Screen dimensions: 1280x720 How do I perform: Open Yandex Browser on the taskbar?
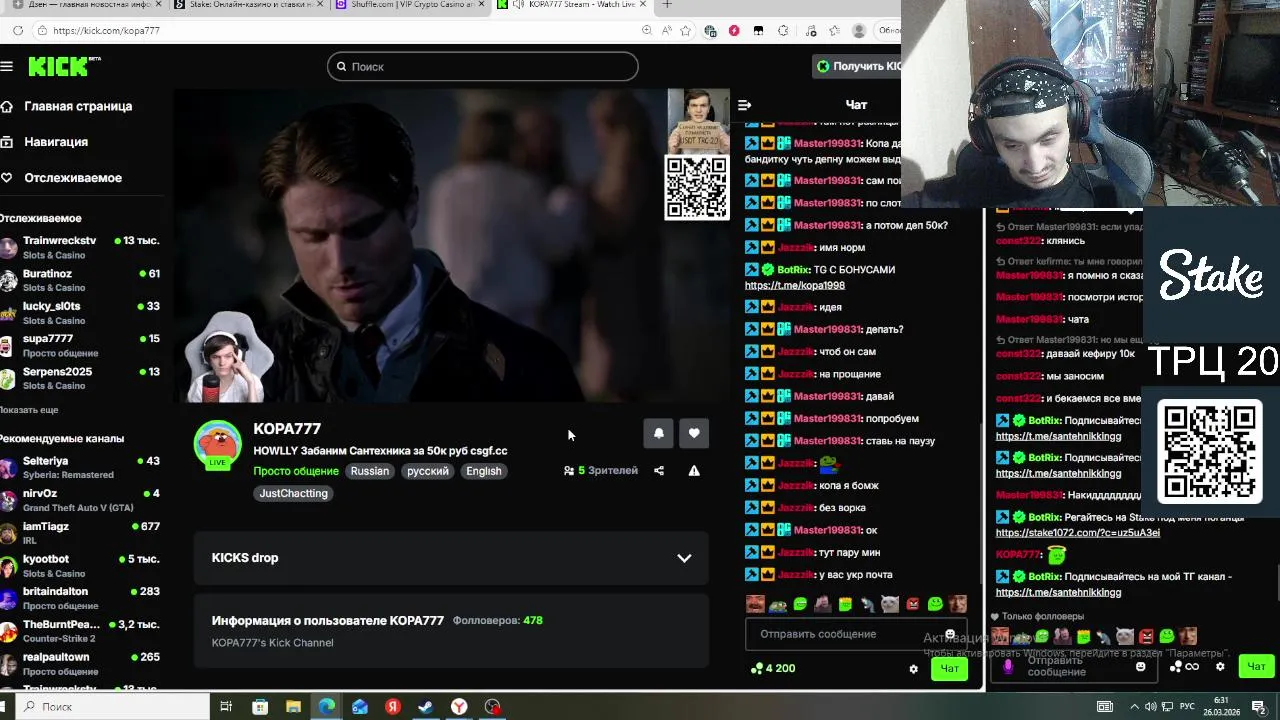pos(459,707)
